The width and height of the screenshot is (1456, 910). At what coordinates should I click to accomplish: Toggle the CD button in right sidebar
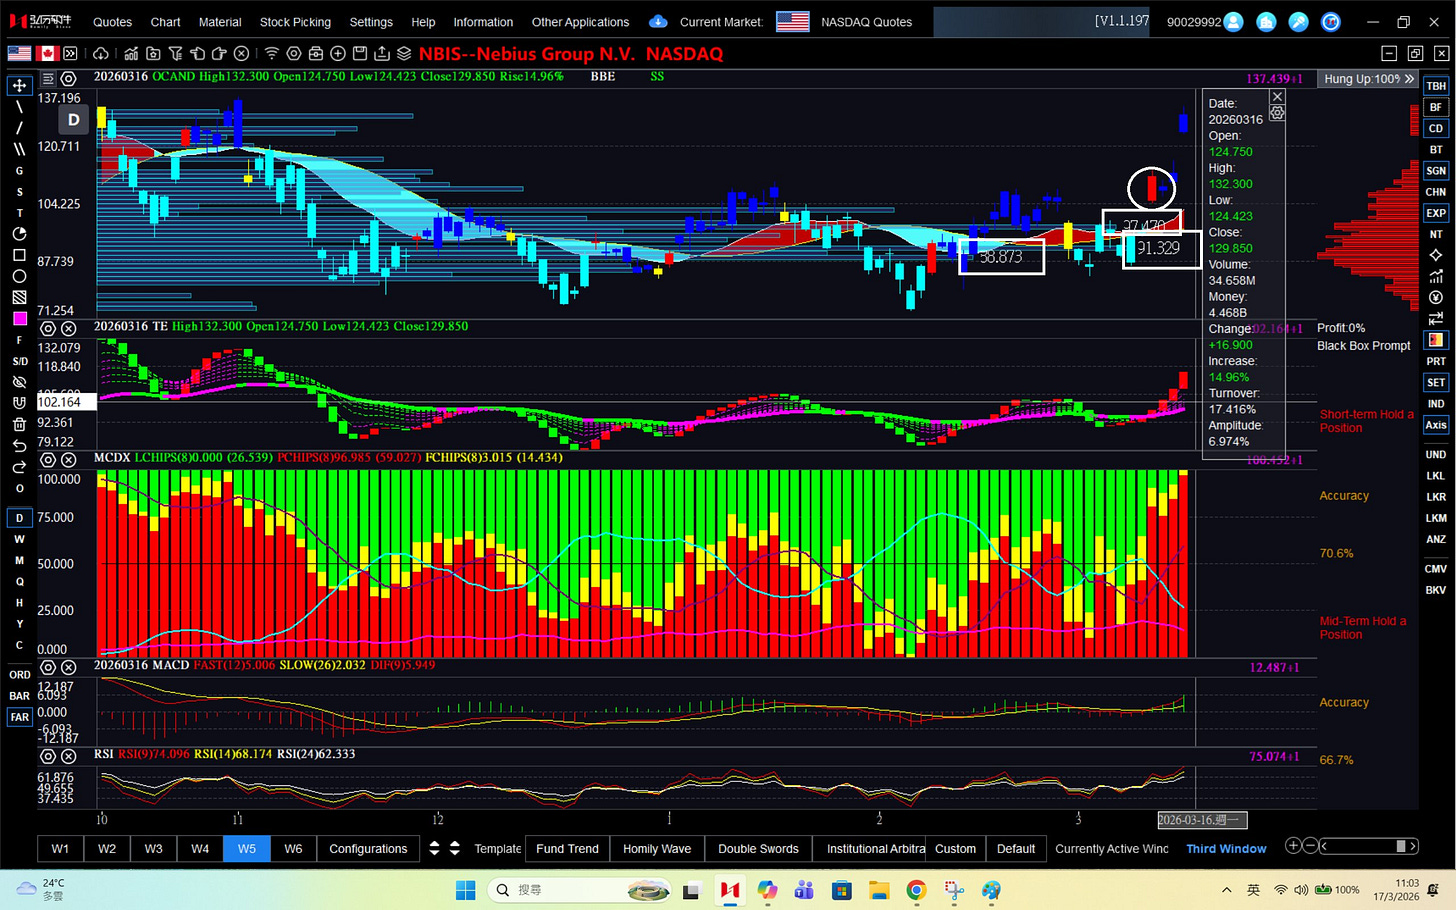point(1436,128)
